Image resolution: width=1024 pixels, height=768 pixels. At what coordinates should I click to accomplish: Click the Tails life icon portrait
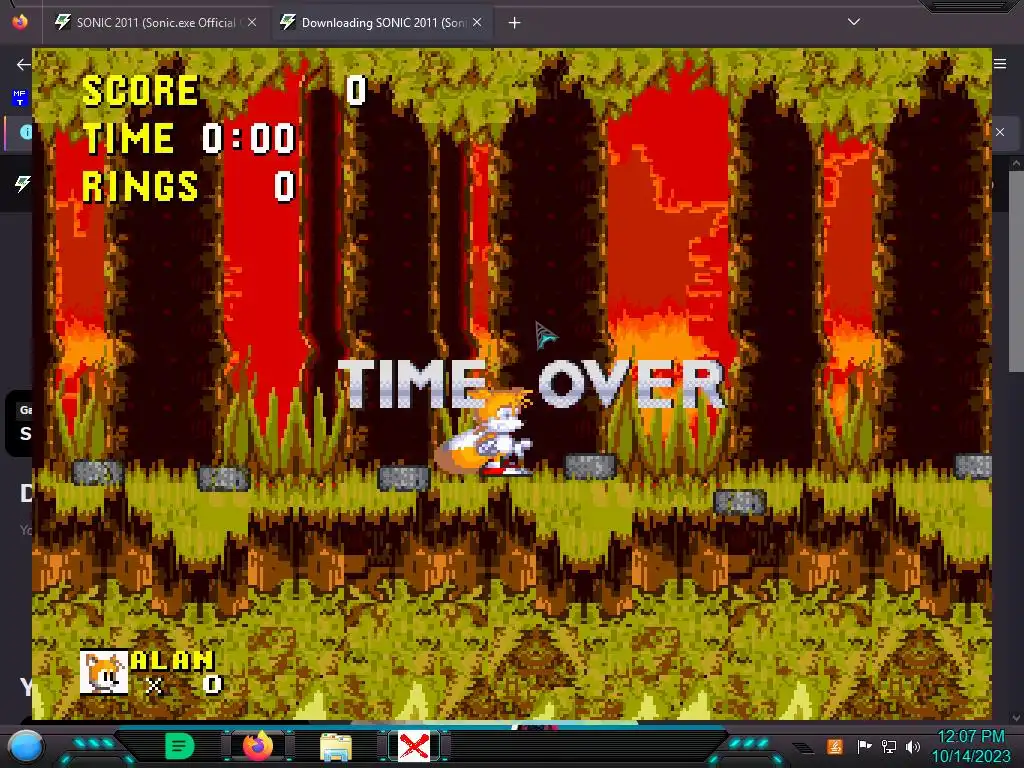[104, 672]
